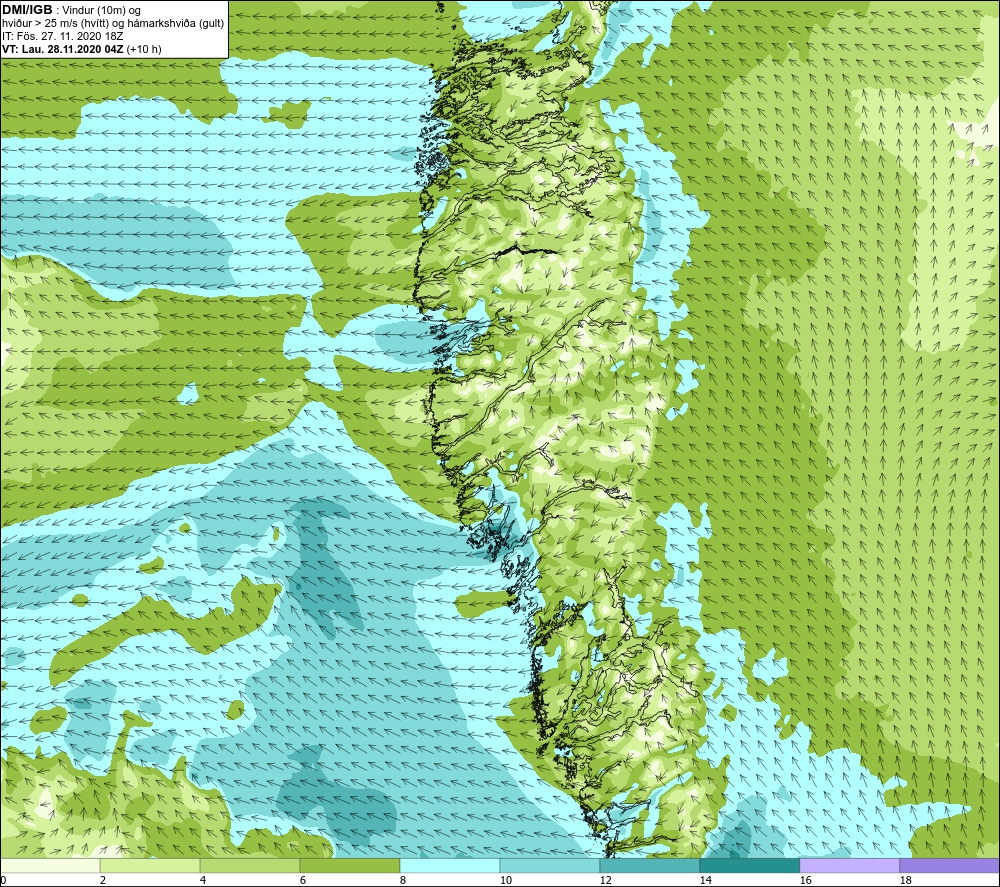1000x887 pixels.
Task: Click the "DMI/IGB" title in the info box
Action: point(27,10)
